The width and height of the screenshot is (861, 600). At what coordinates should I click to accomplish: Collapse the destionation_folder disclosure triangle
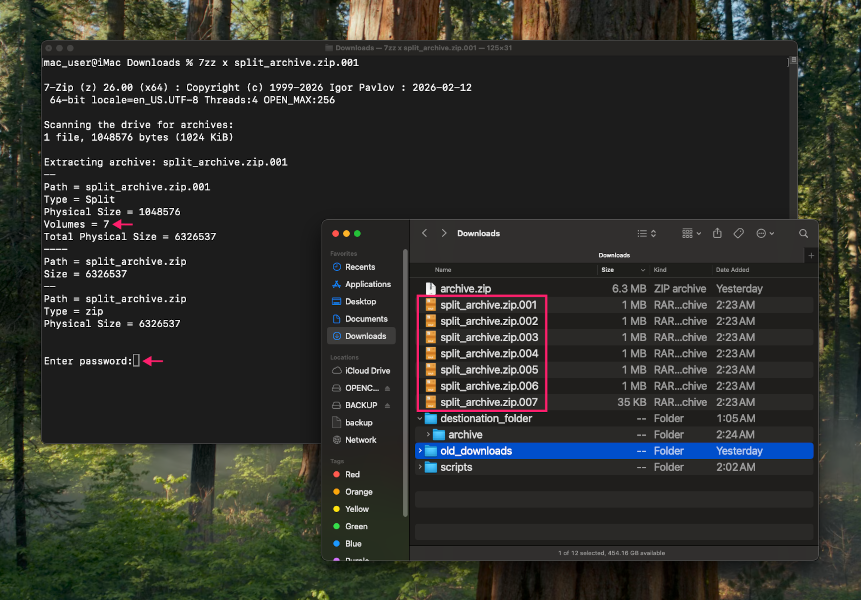click(420, 418)
